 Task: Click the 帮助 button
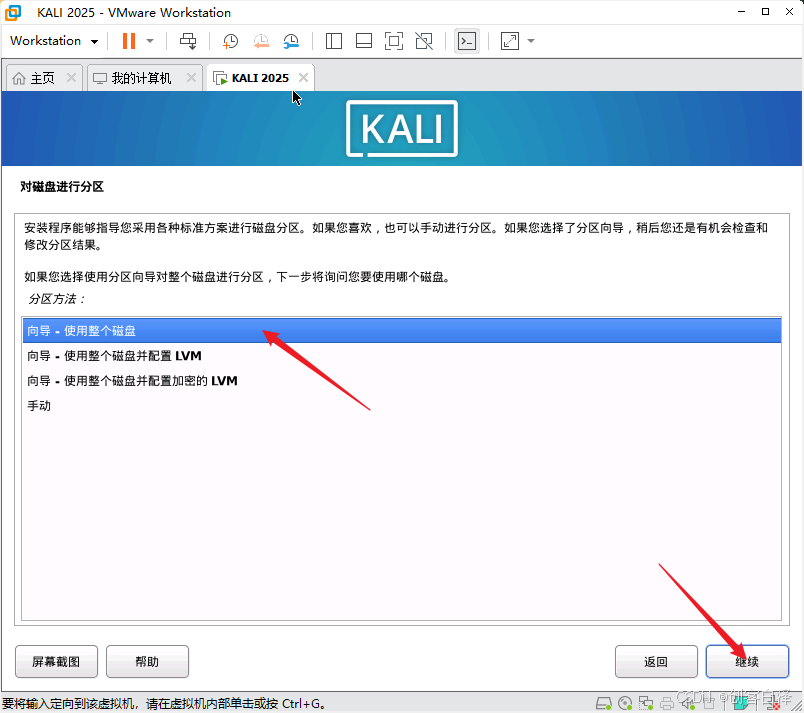coord(147,662)
